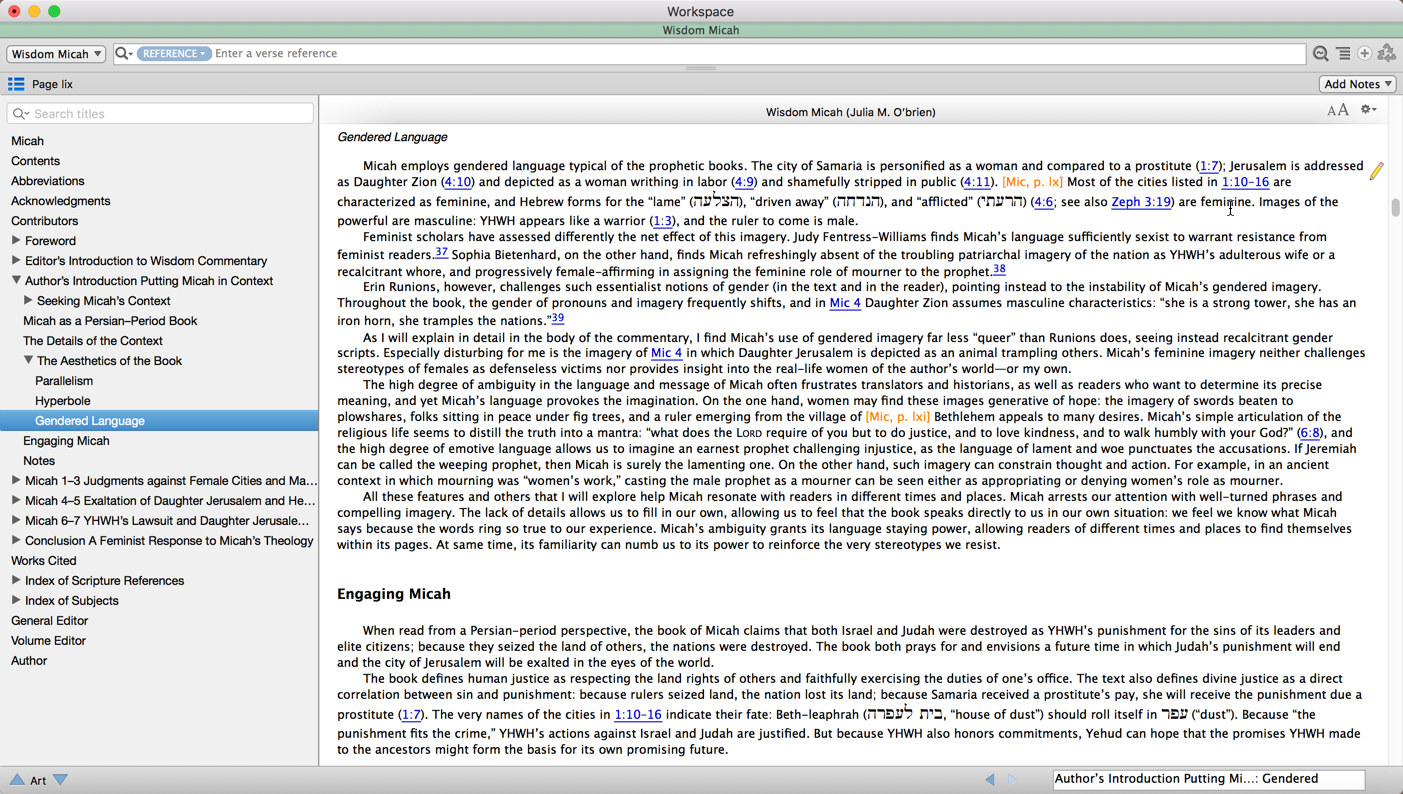Open the Zeph 3:19 link
1403x794 pixels.
pyautogui.click(x=1140, y=202)
